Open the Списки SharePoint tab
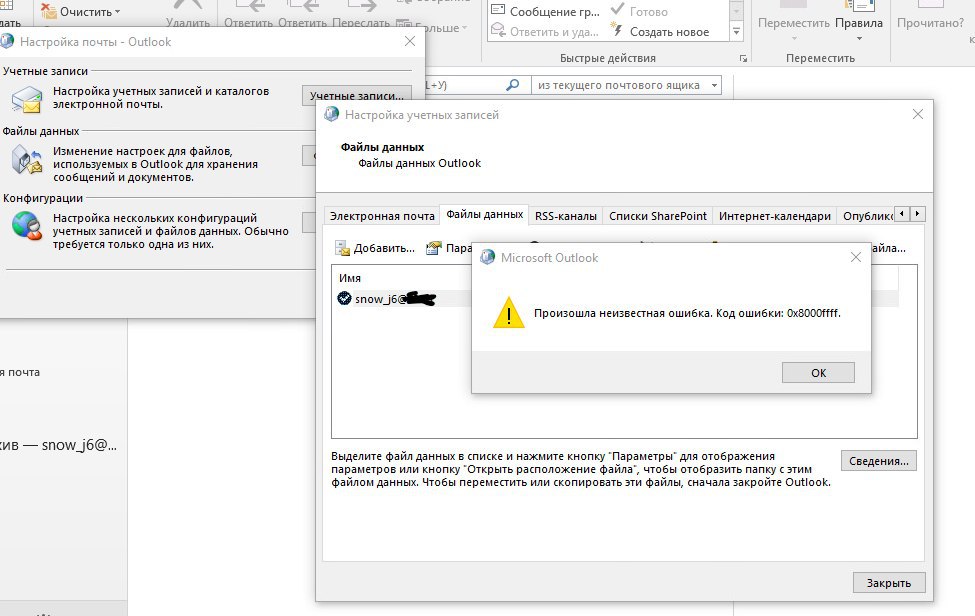The image size is (975, 616). 658,216
